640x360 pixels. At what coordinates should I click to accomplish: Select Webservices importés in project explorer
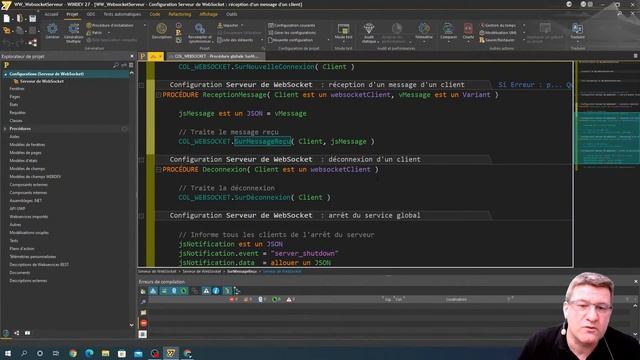(x=29, y=217)
